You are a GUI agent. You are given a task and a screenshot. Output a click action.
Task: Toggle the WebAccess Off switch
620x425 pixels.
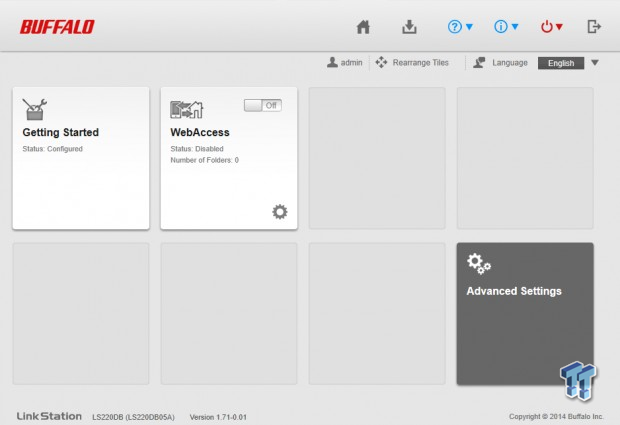pyautogui.click(x=263, y=106)
